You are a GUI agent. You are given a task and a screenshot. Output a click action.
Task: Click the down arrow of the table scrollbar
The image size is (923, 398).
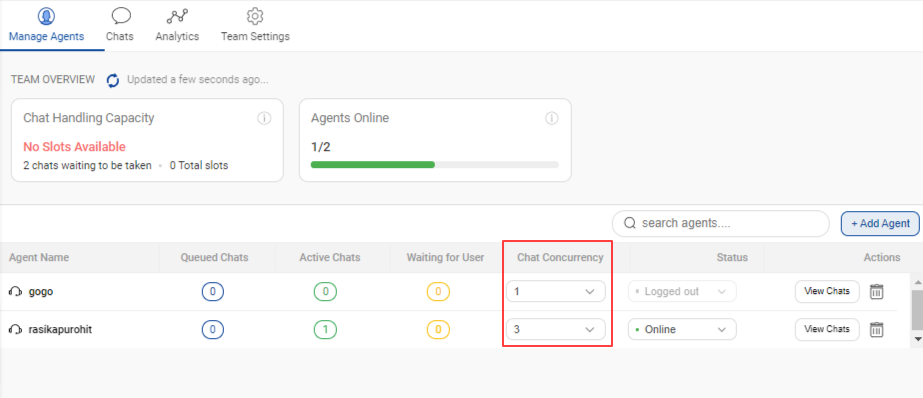pos(917,339)
